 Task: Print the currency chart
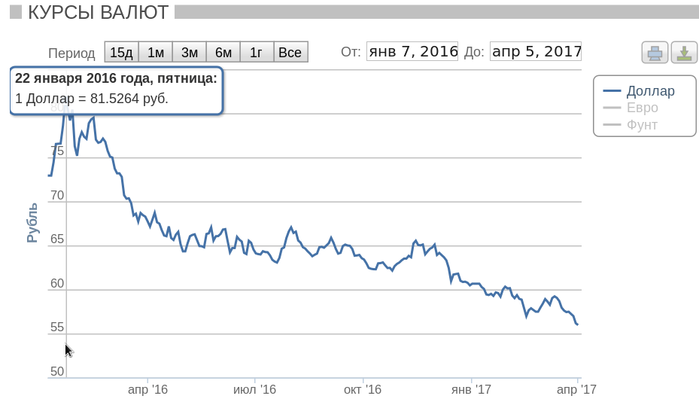pyautogui.click(x=654, y=53)
